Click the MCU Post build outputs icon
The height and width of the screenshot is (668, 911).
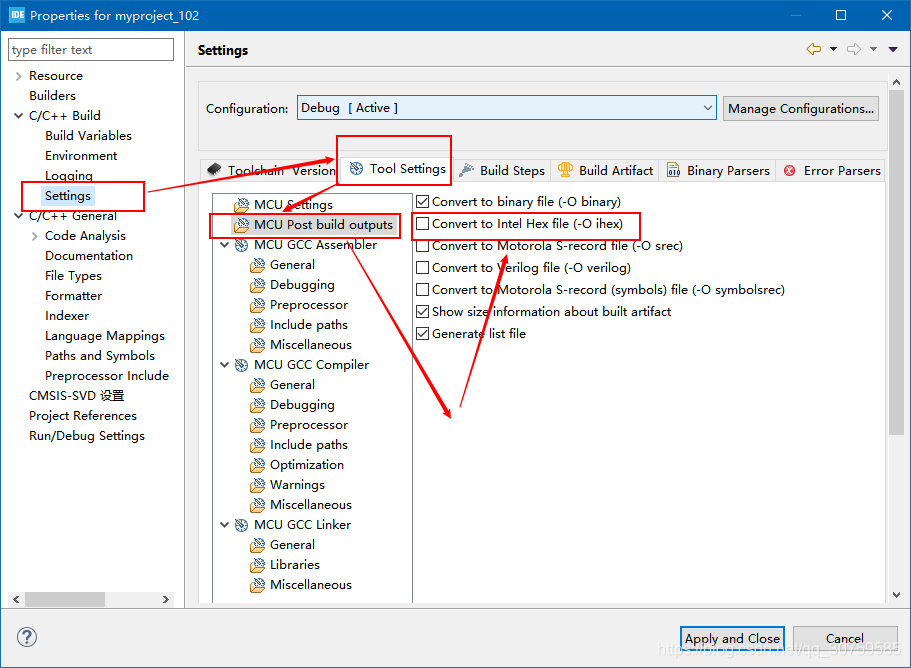click(x=241, y=225)
